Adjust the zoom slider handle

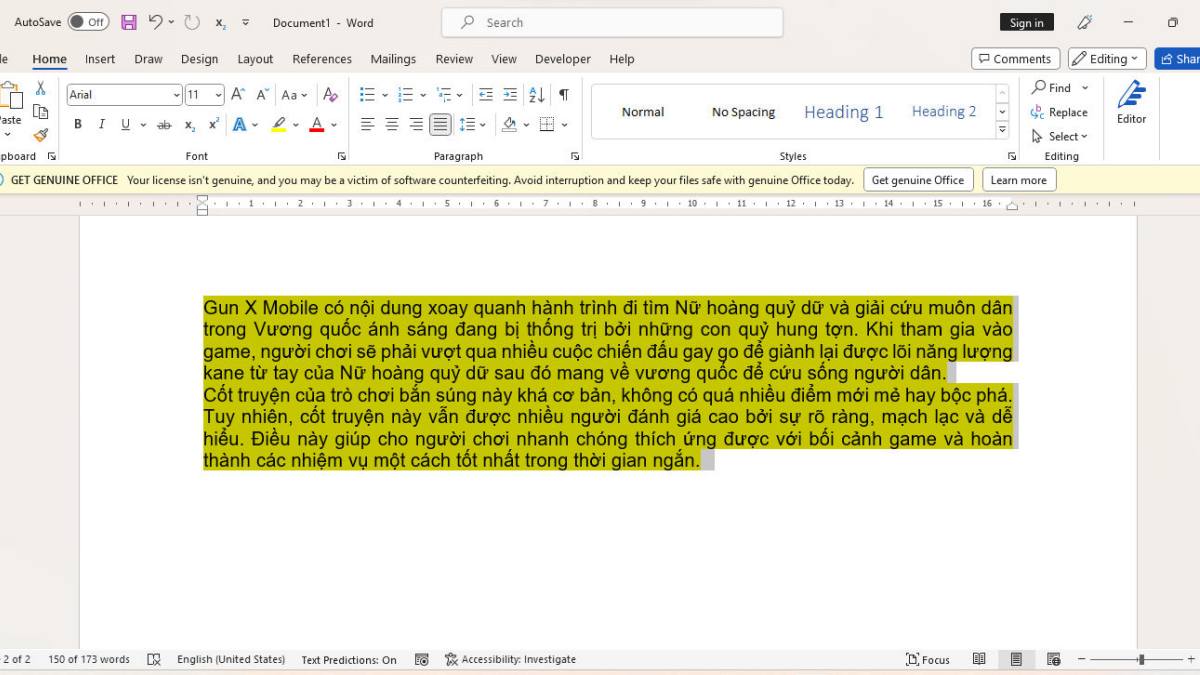(x=1141, y=660)
